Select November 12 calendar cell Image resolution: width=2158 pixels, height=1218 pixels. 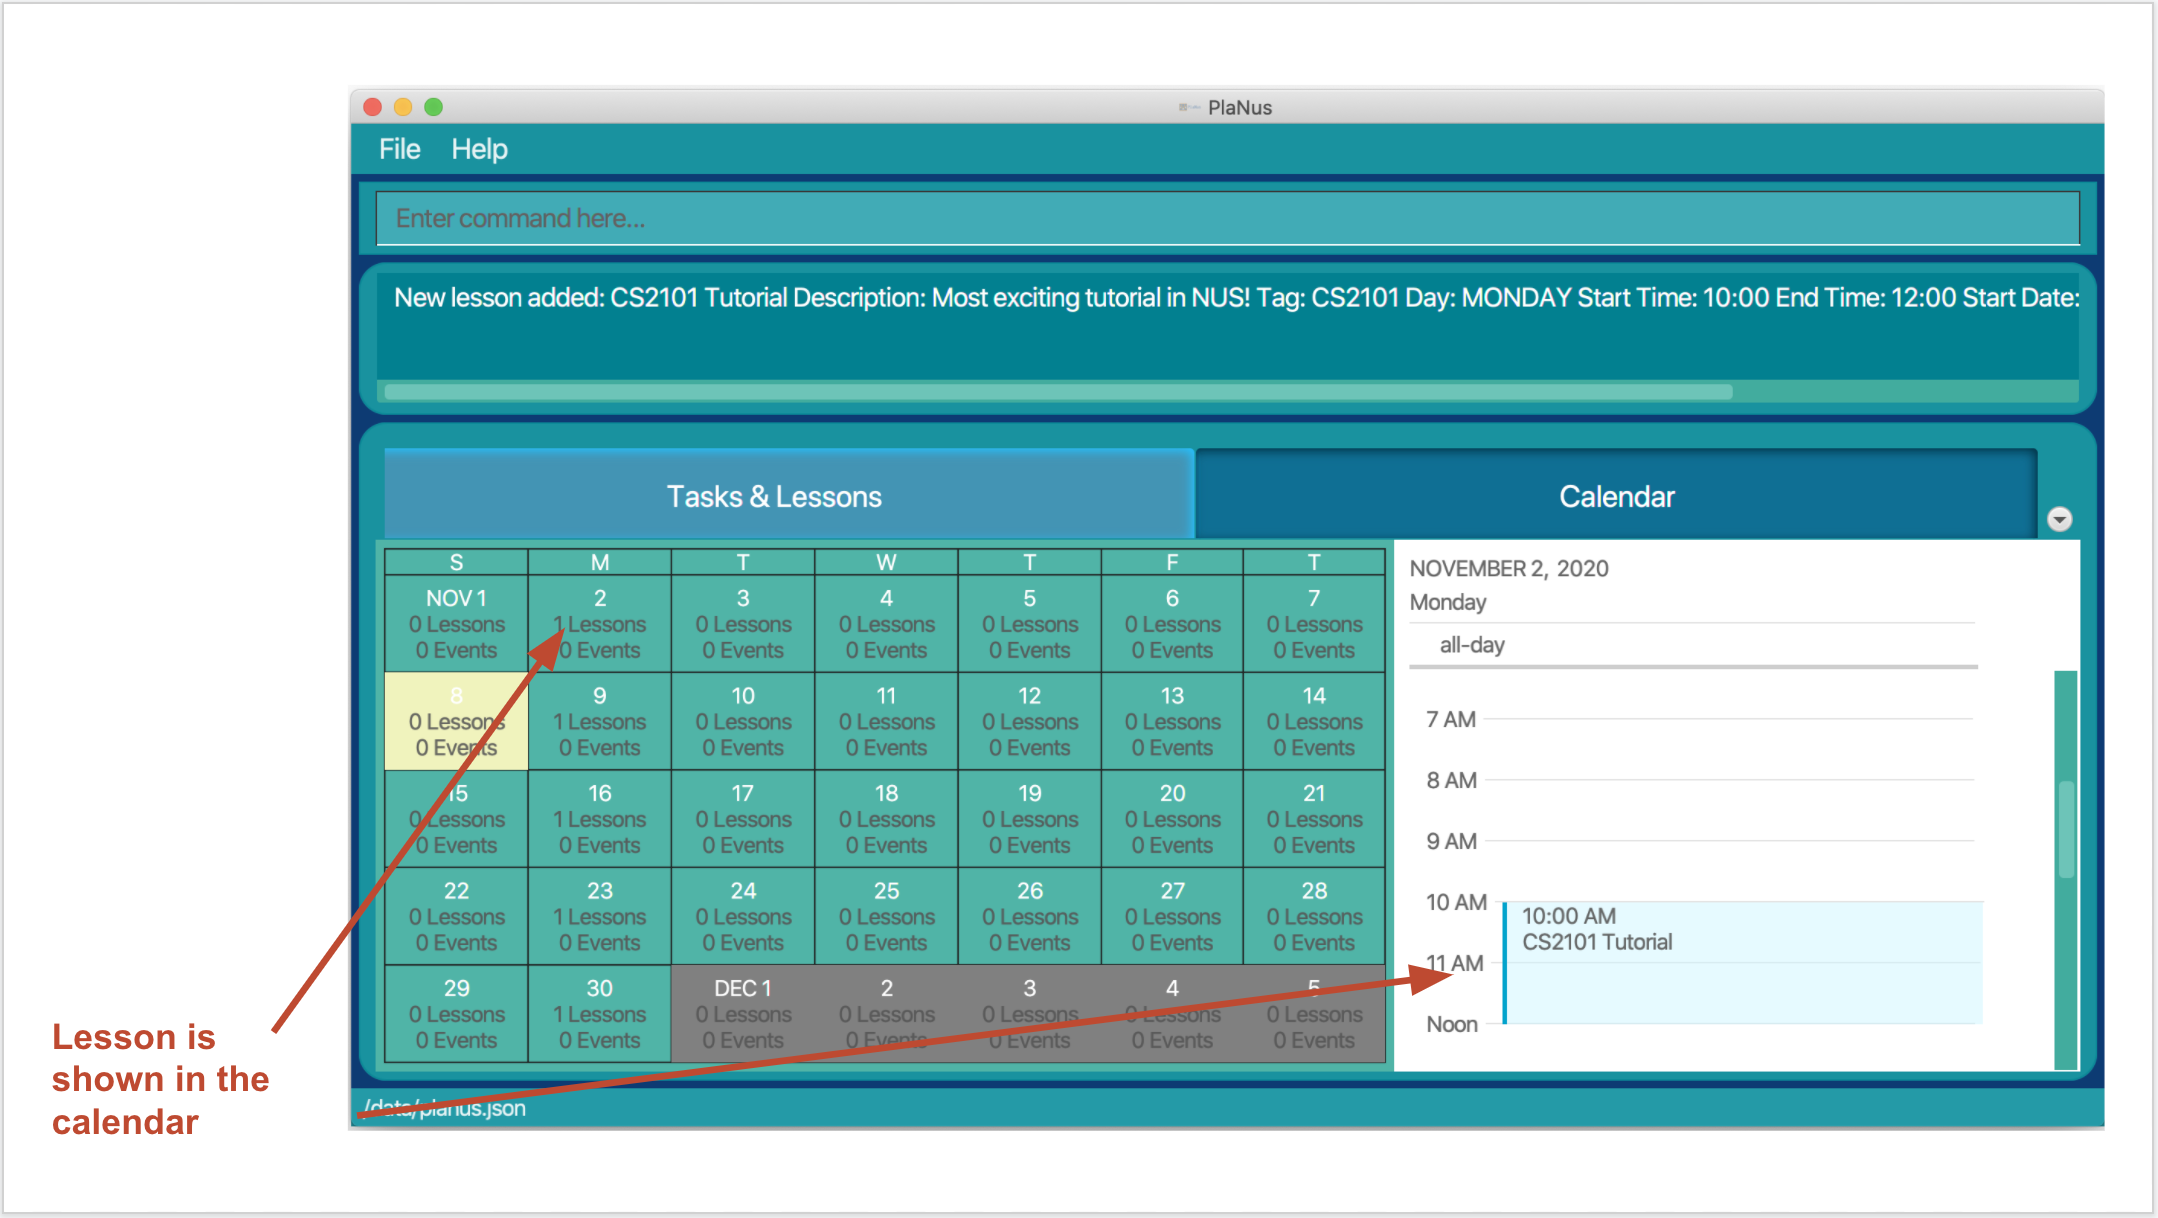[x=1029, y=721]
